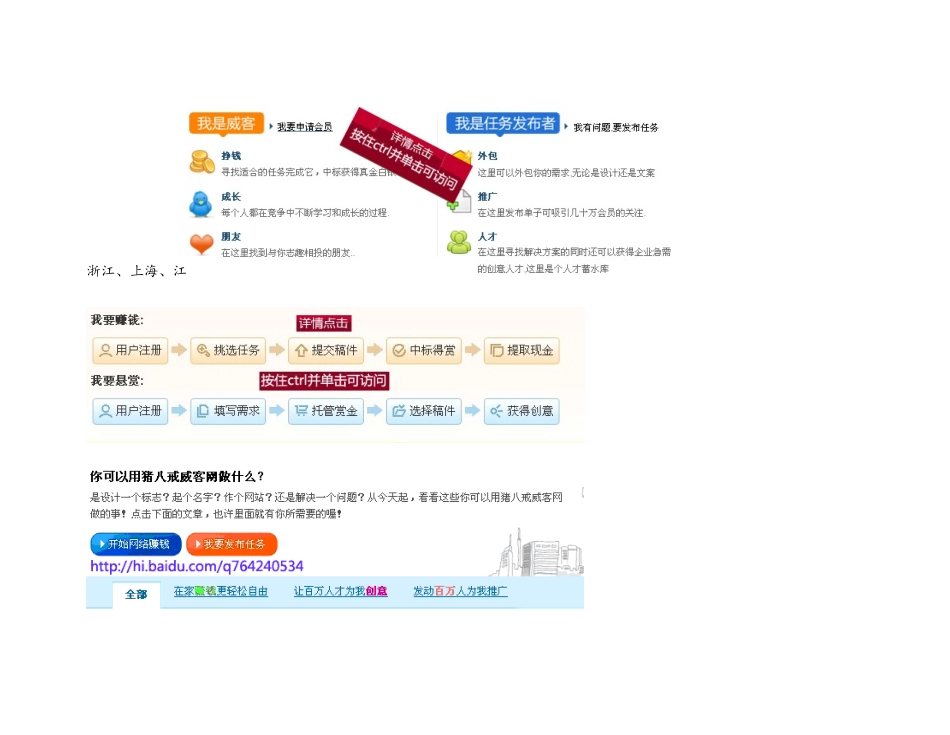
Task: Click the 选择稿件 step button
Action: click(x=424, y=411)
